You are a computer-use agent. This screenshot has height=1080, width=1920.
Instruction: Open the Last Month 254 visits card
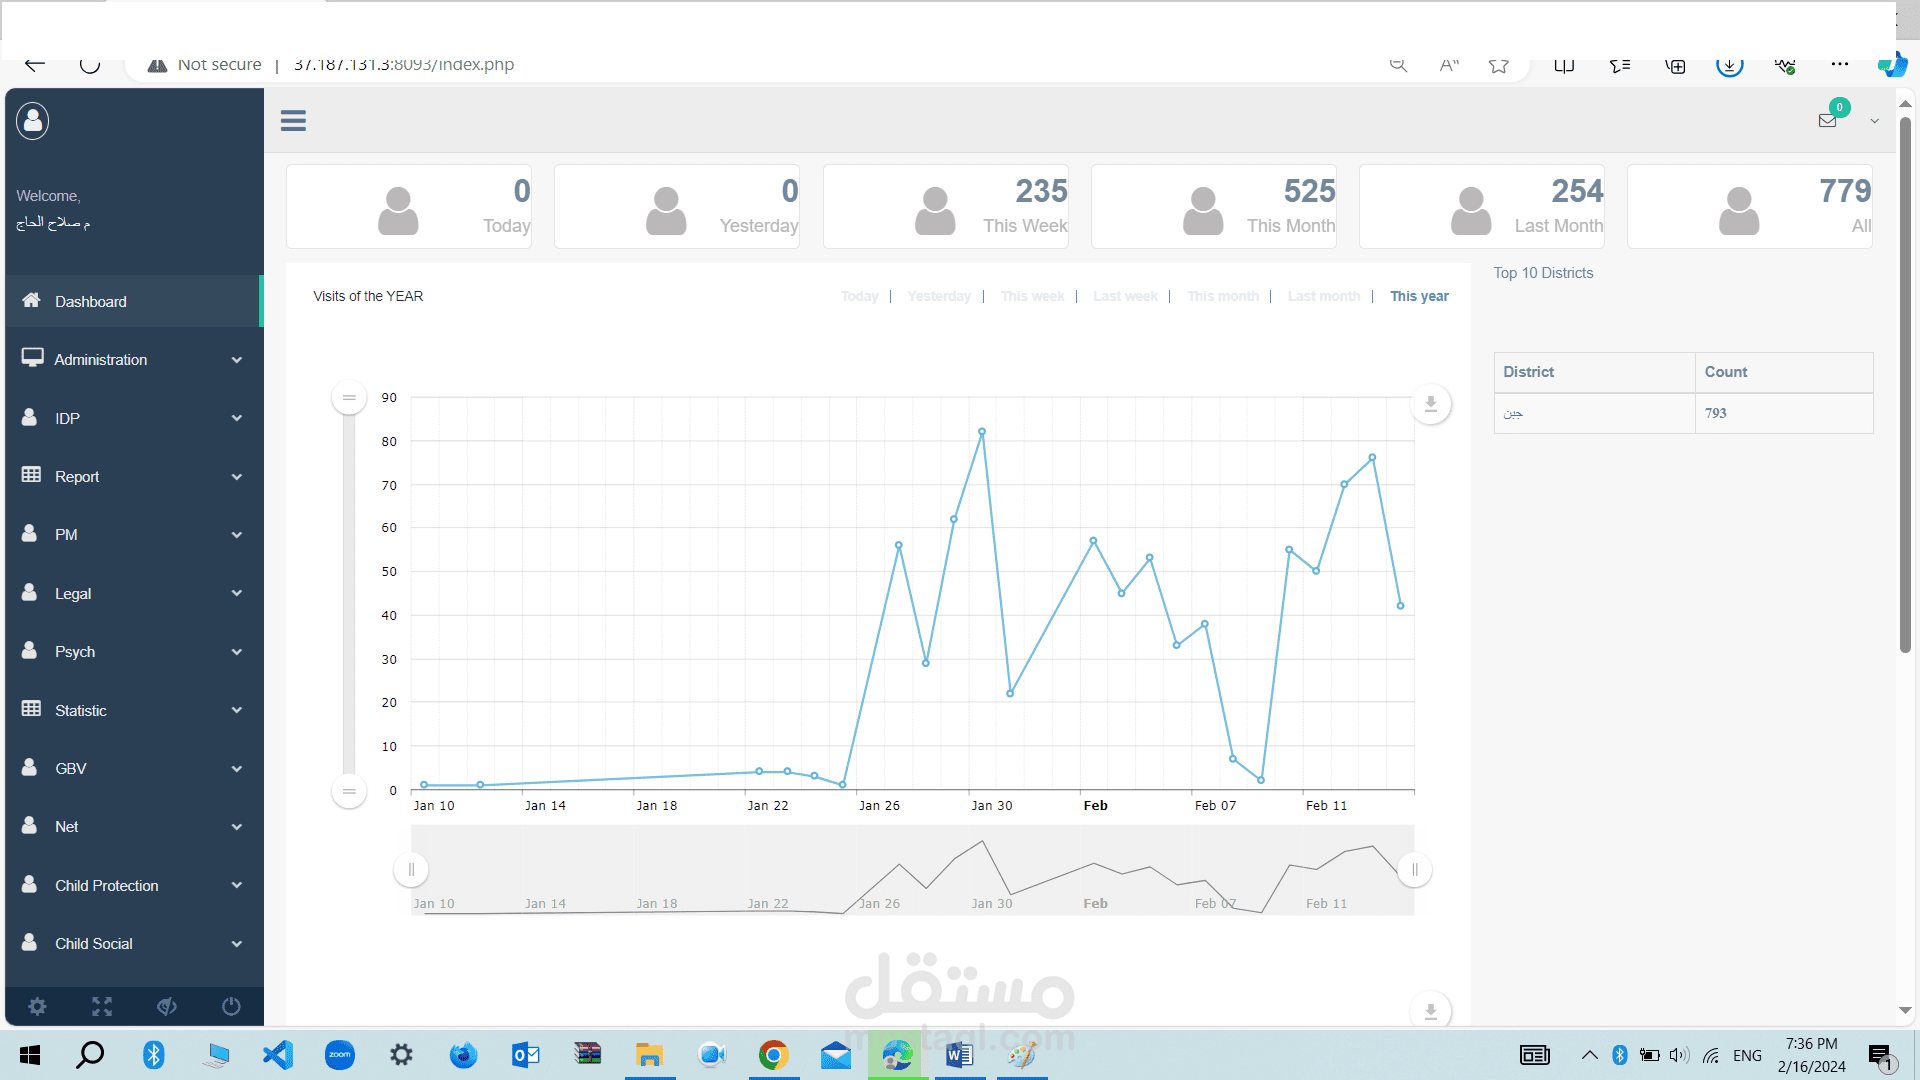pos(1482,207)
